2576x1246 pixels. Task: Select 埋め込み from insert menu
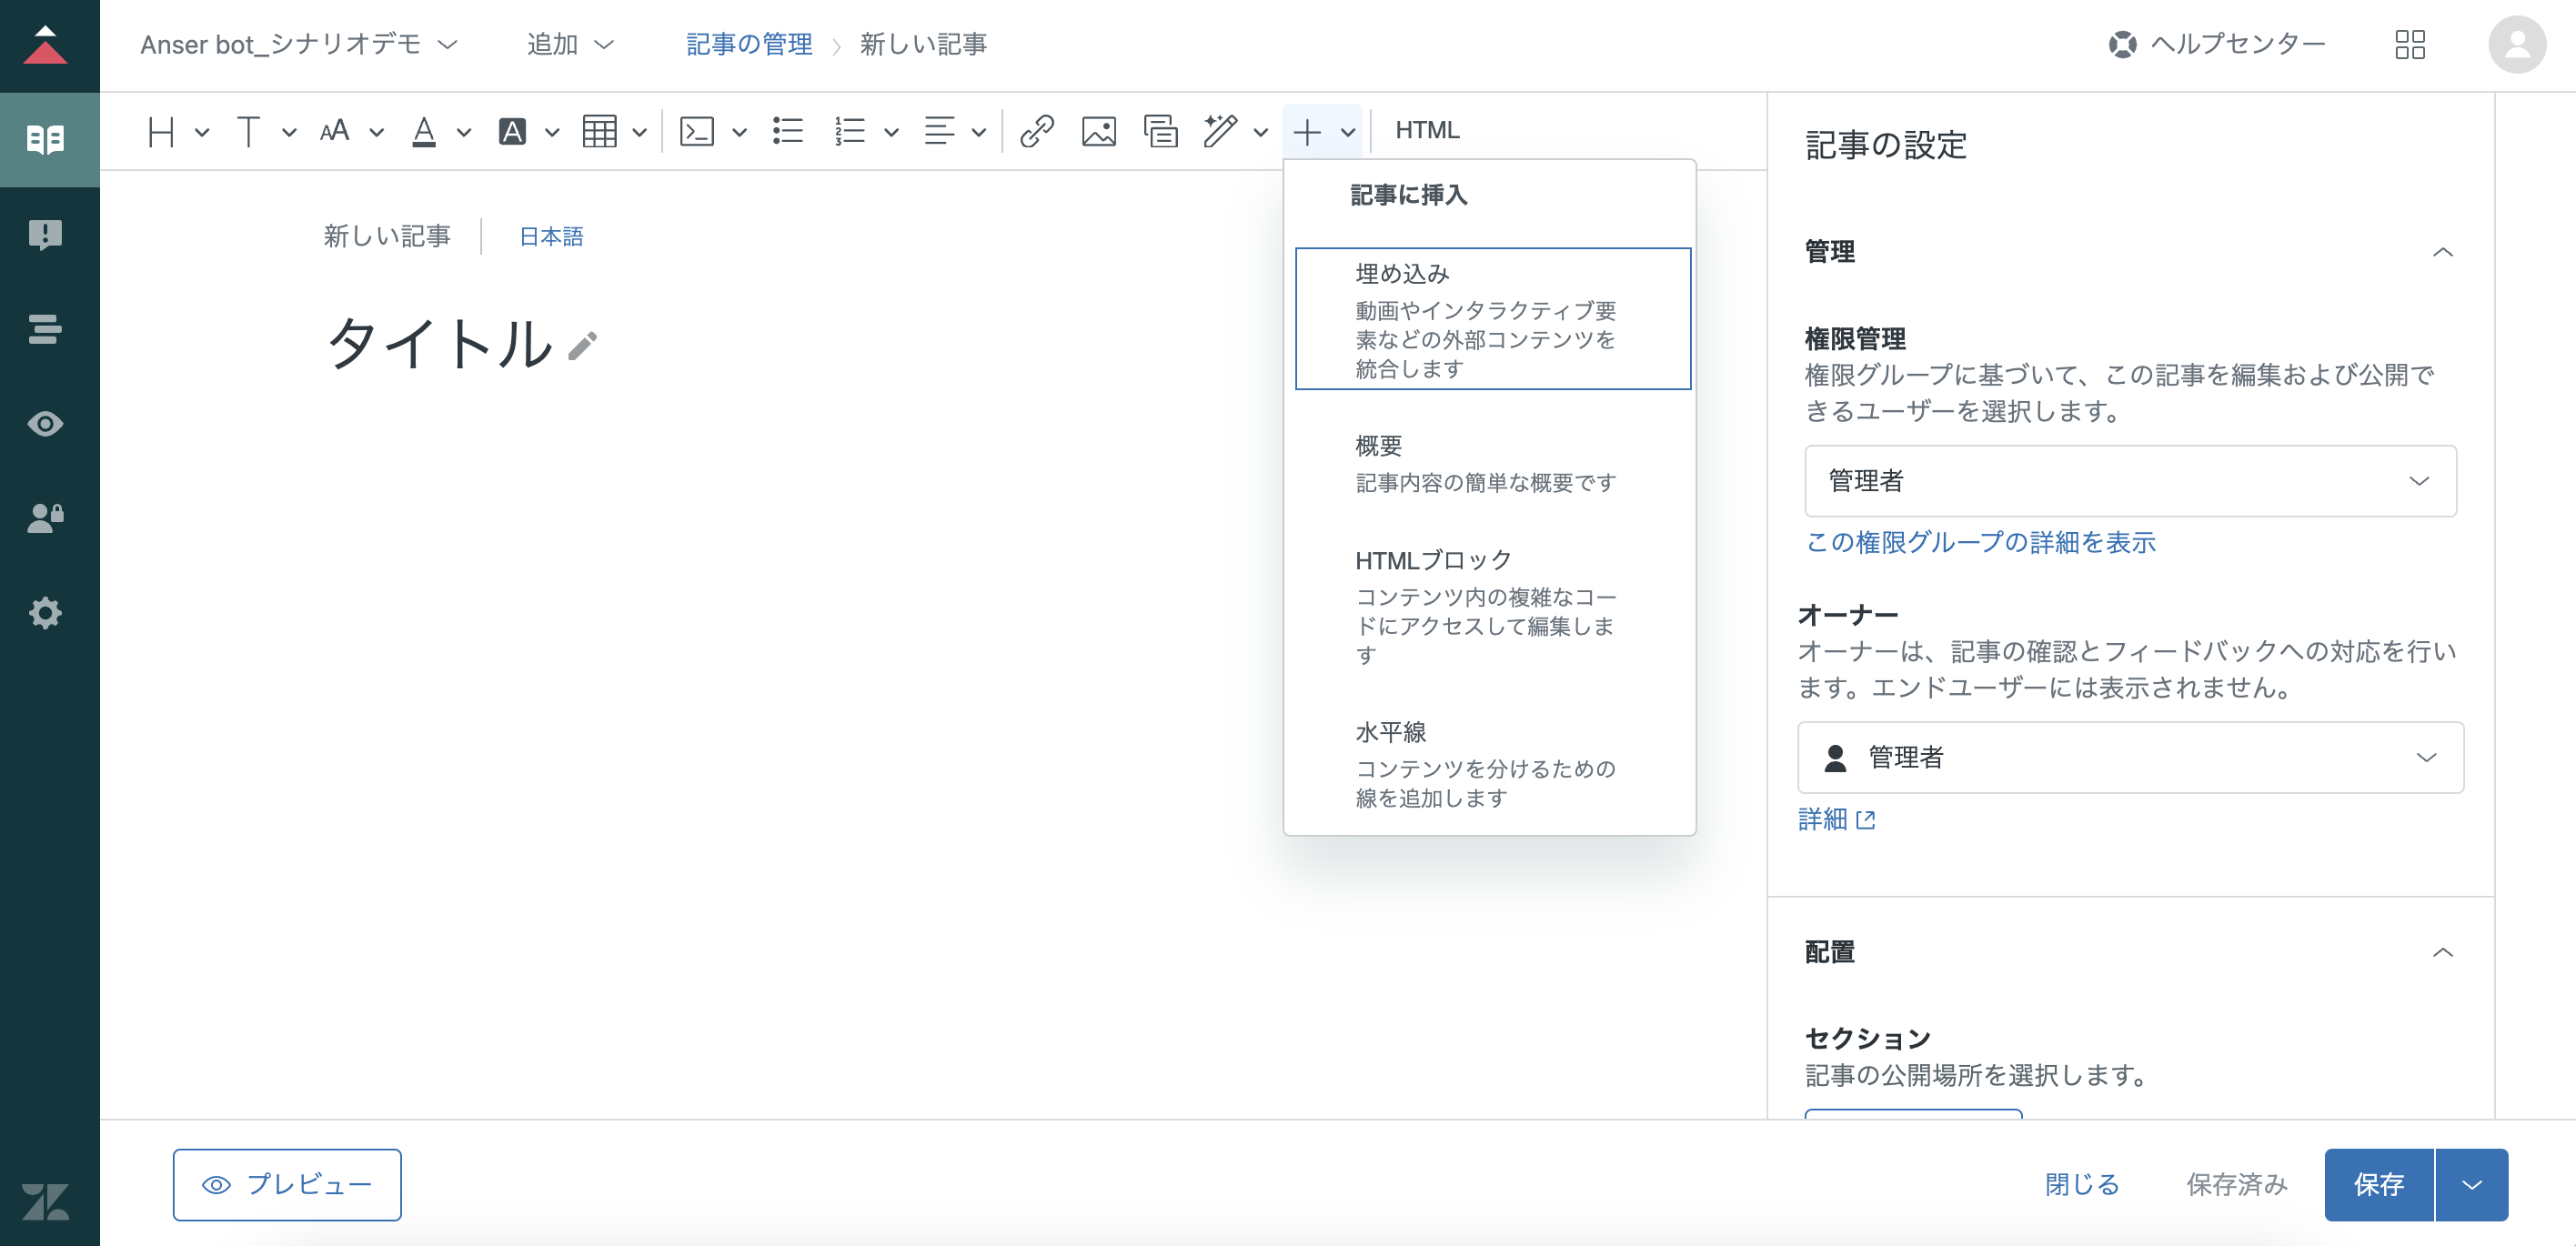[x=1493, y=319]
